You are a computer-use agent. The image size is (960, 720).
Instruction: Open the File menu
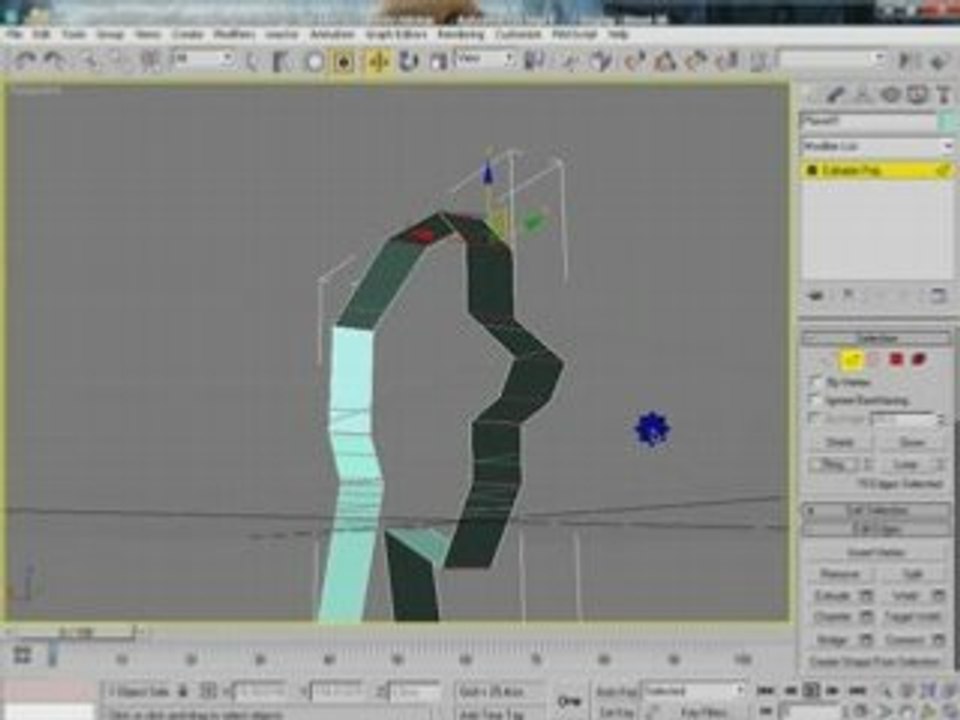pyautogui.click(x=14, y=34)
